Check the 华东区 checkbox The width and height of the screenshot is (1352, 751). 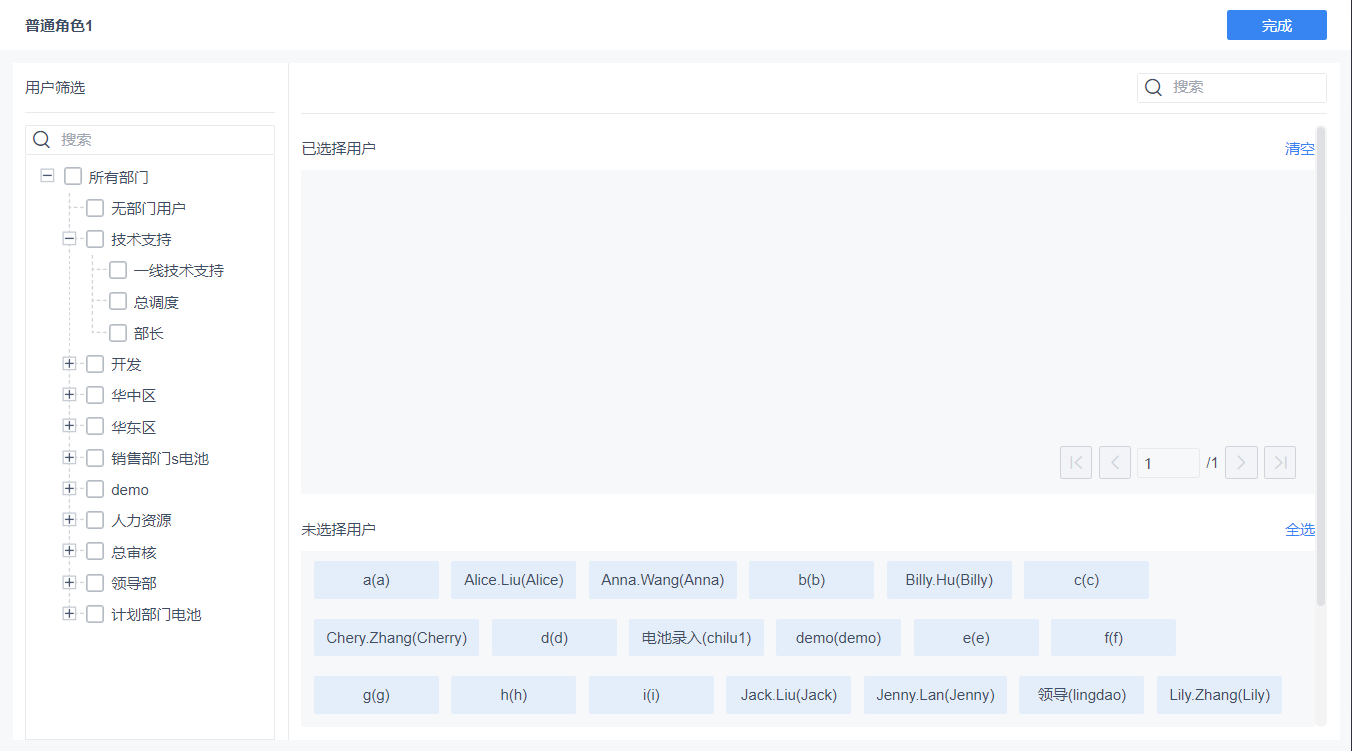(95, 426)
